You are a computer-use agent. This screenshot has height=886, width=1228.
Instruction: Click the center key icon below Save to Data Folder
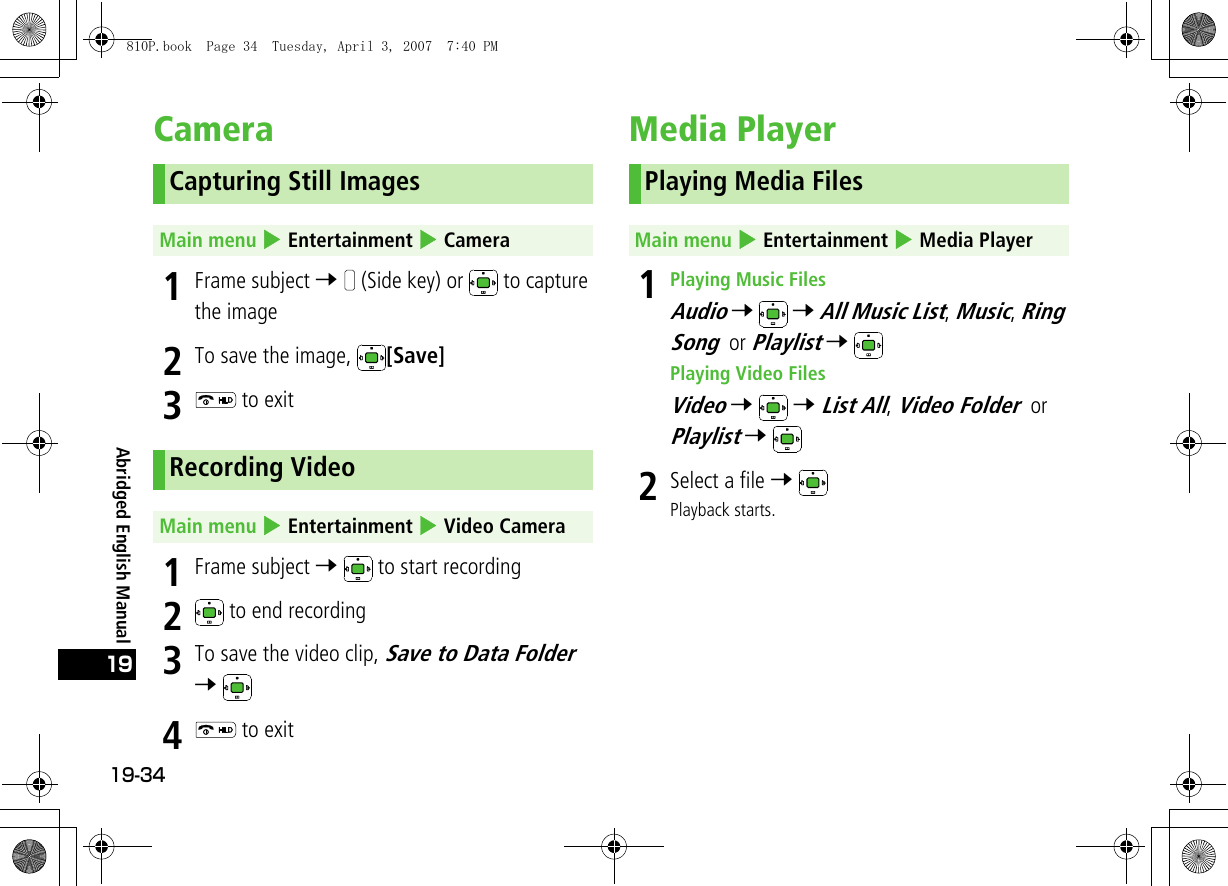(237, 687)
